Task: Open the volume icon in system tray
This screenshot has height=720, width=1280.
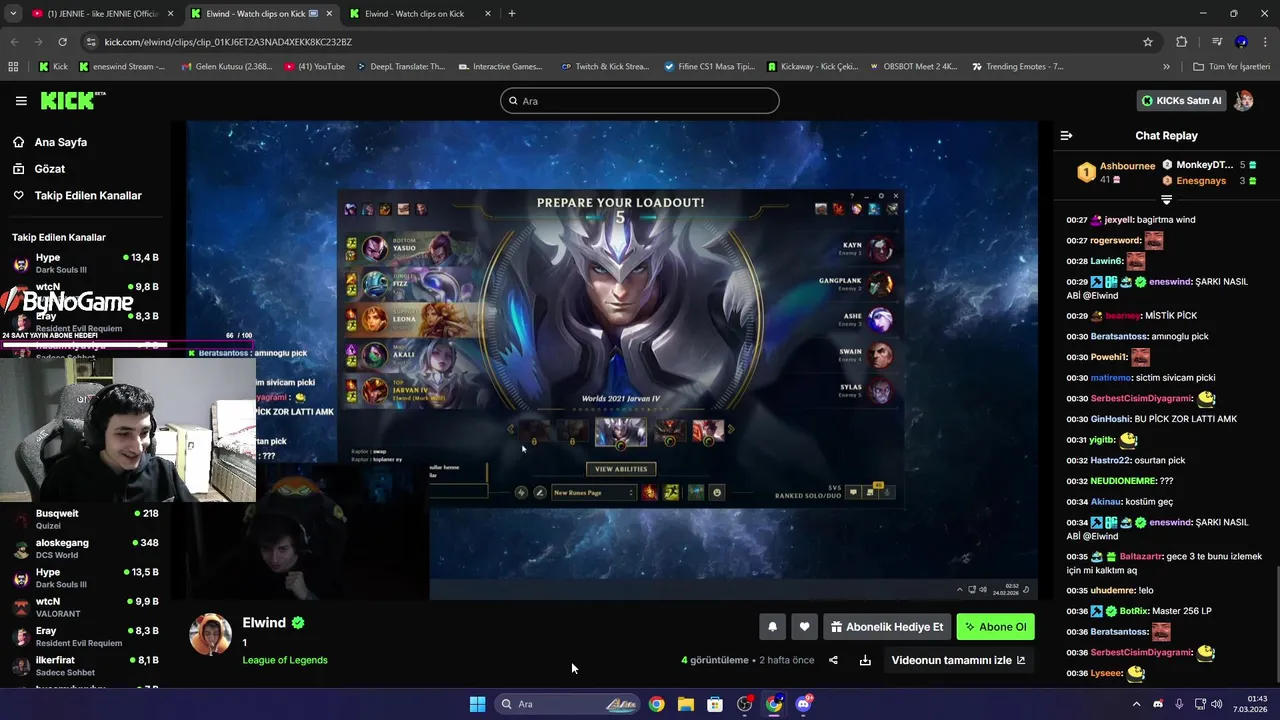Action: pos(1216,704)
